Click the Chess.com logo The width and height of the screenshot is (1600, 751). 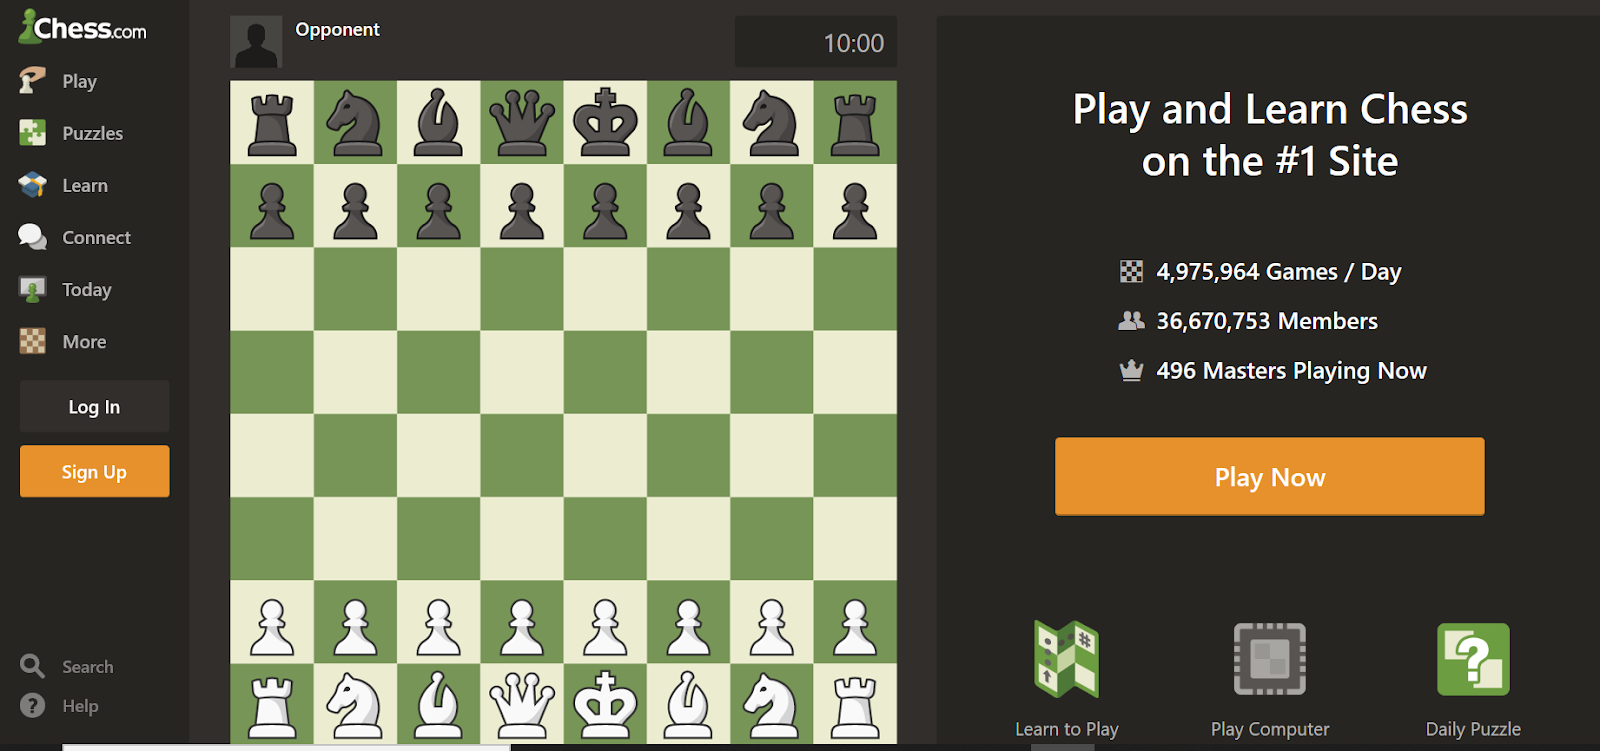coord(83,27)
